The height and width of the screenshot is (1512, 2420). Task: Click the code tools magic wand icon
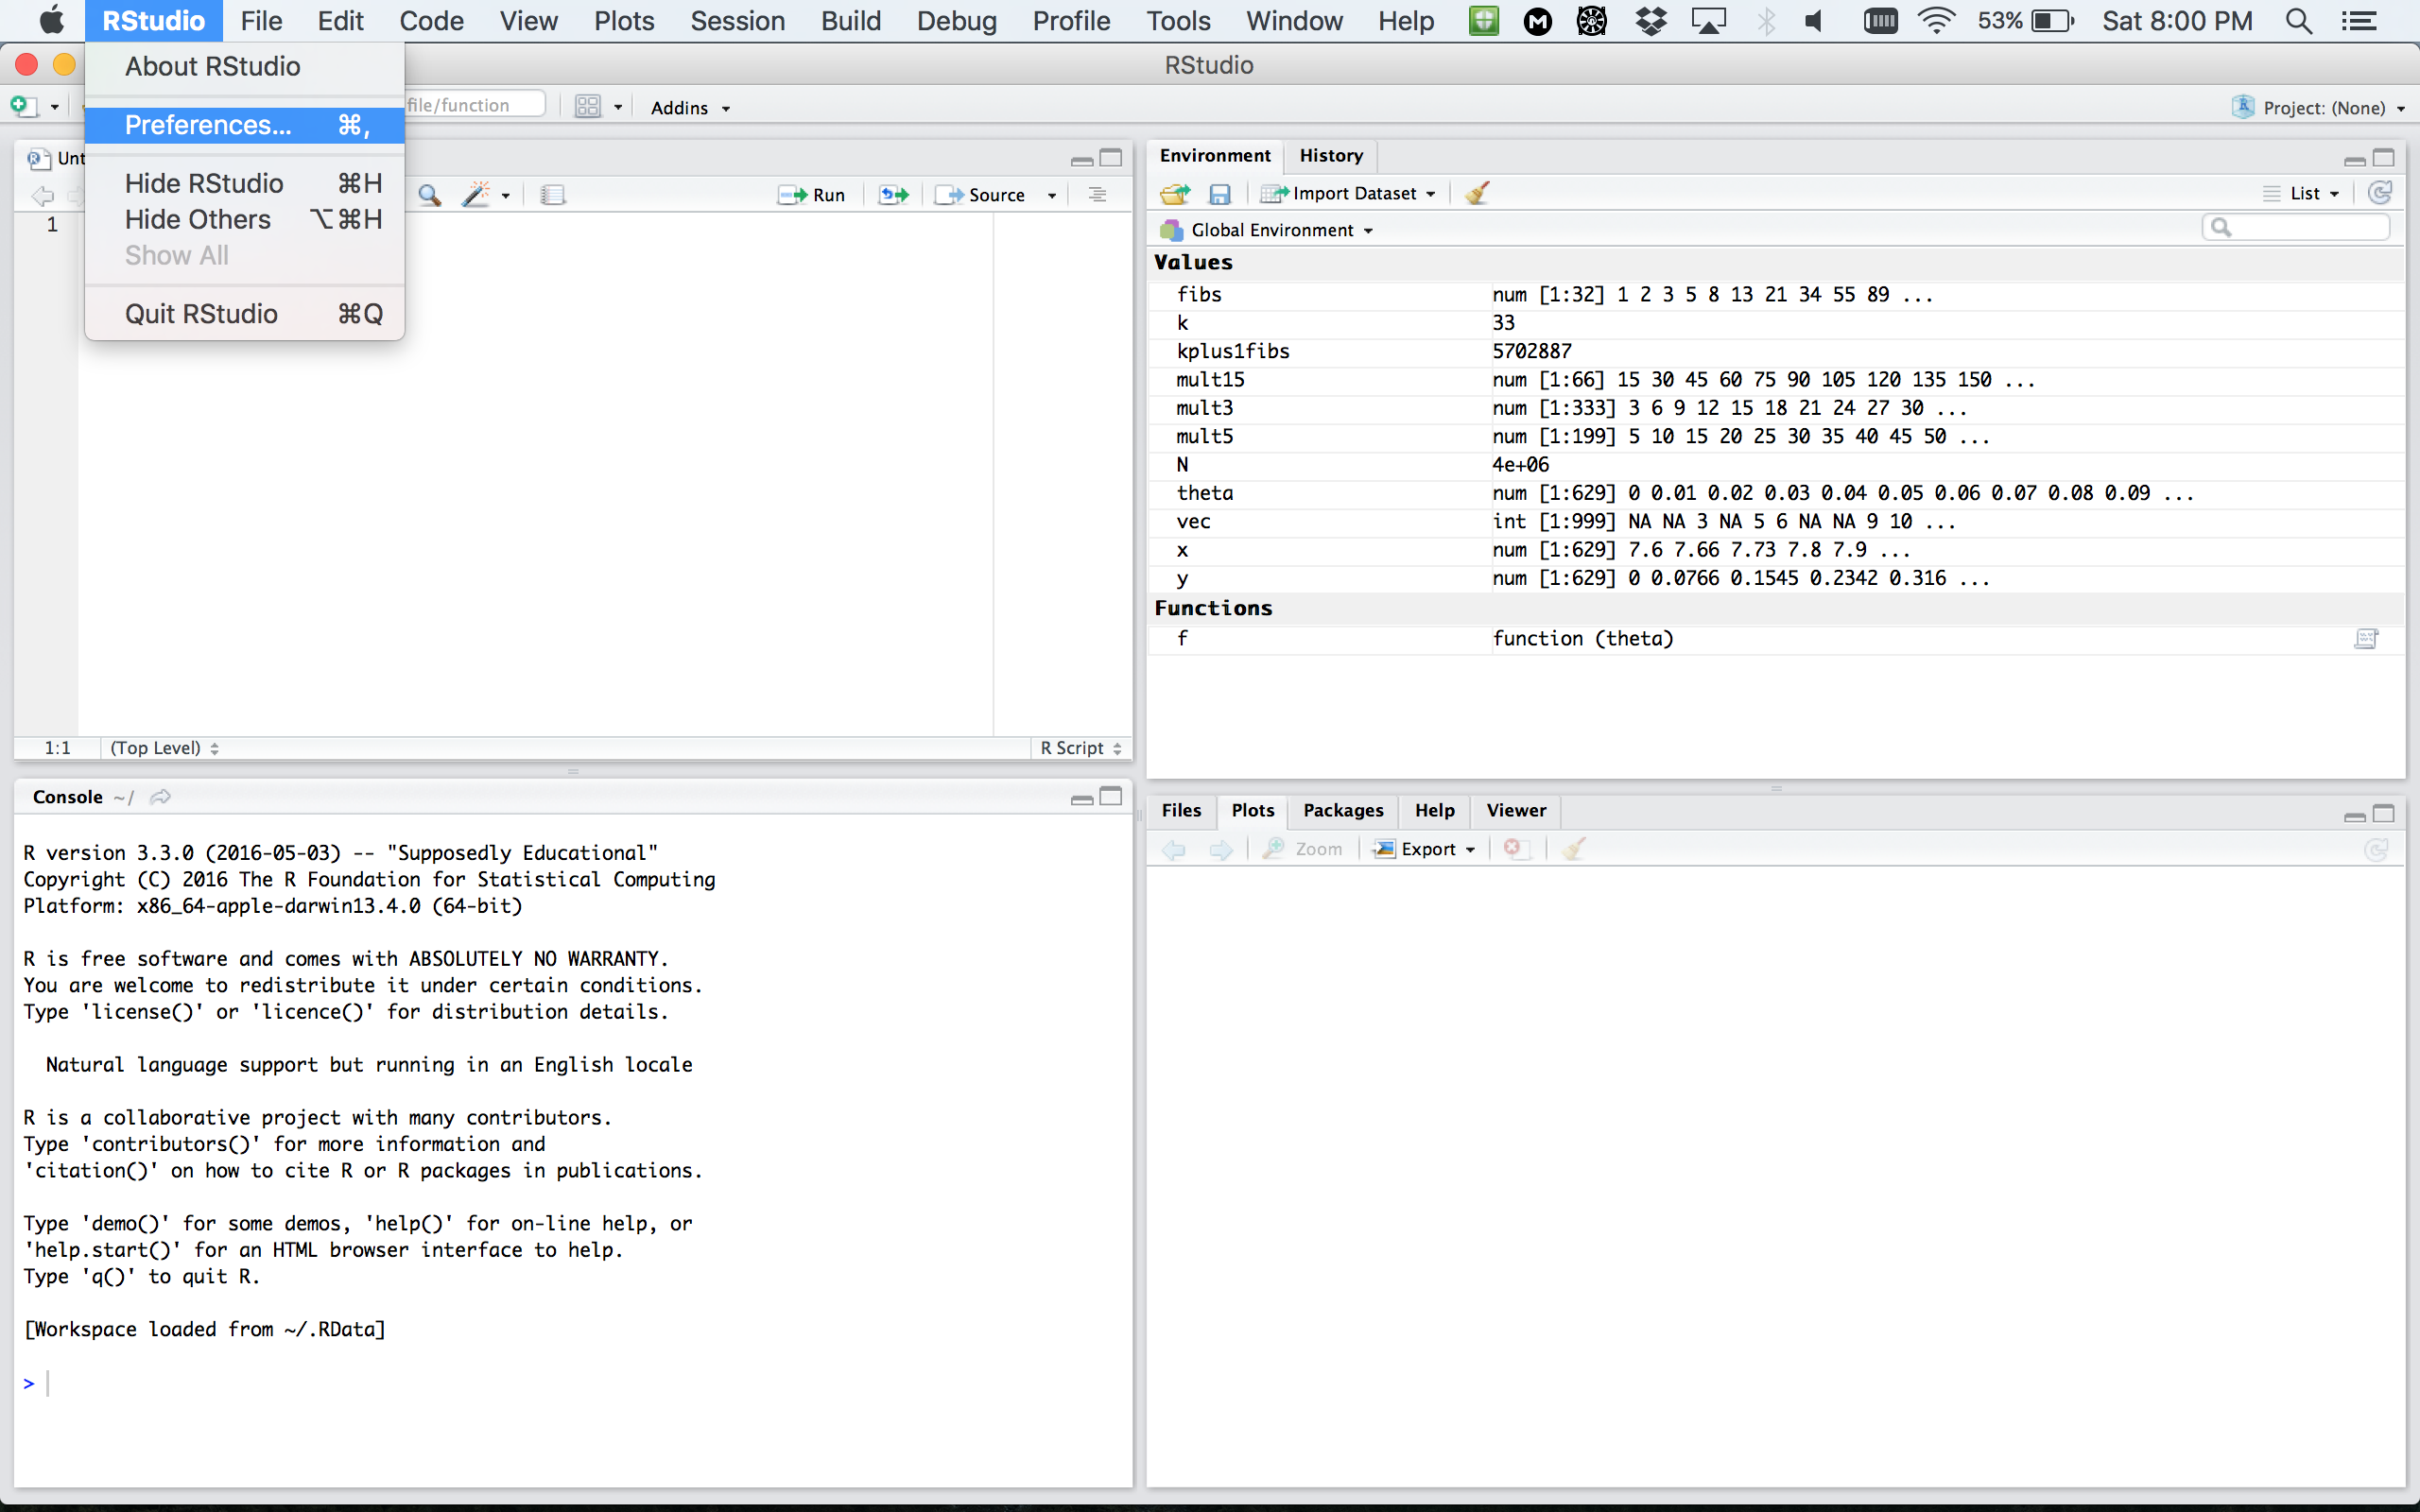coord(476,195)
